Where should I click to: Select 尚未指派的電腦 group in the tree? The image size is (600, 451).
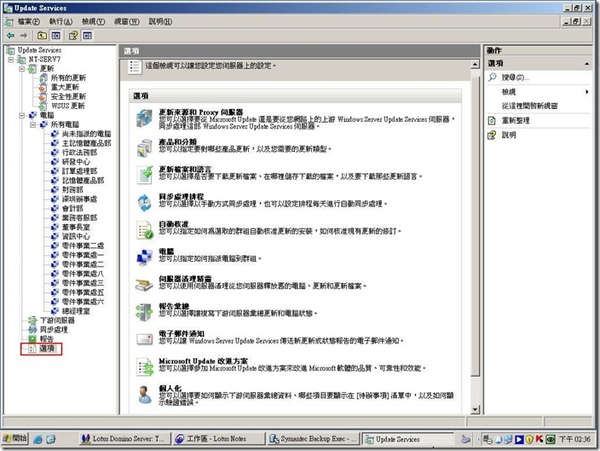coord(86,134)
